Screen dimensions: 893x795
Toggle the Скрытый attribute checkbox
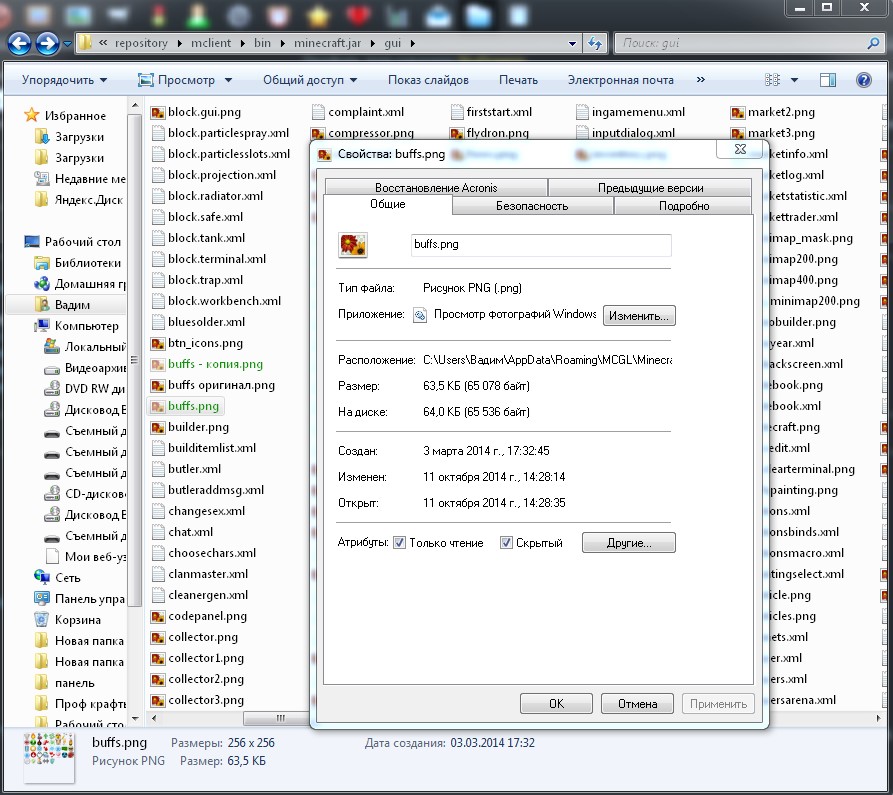[x=507, y=543]
